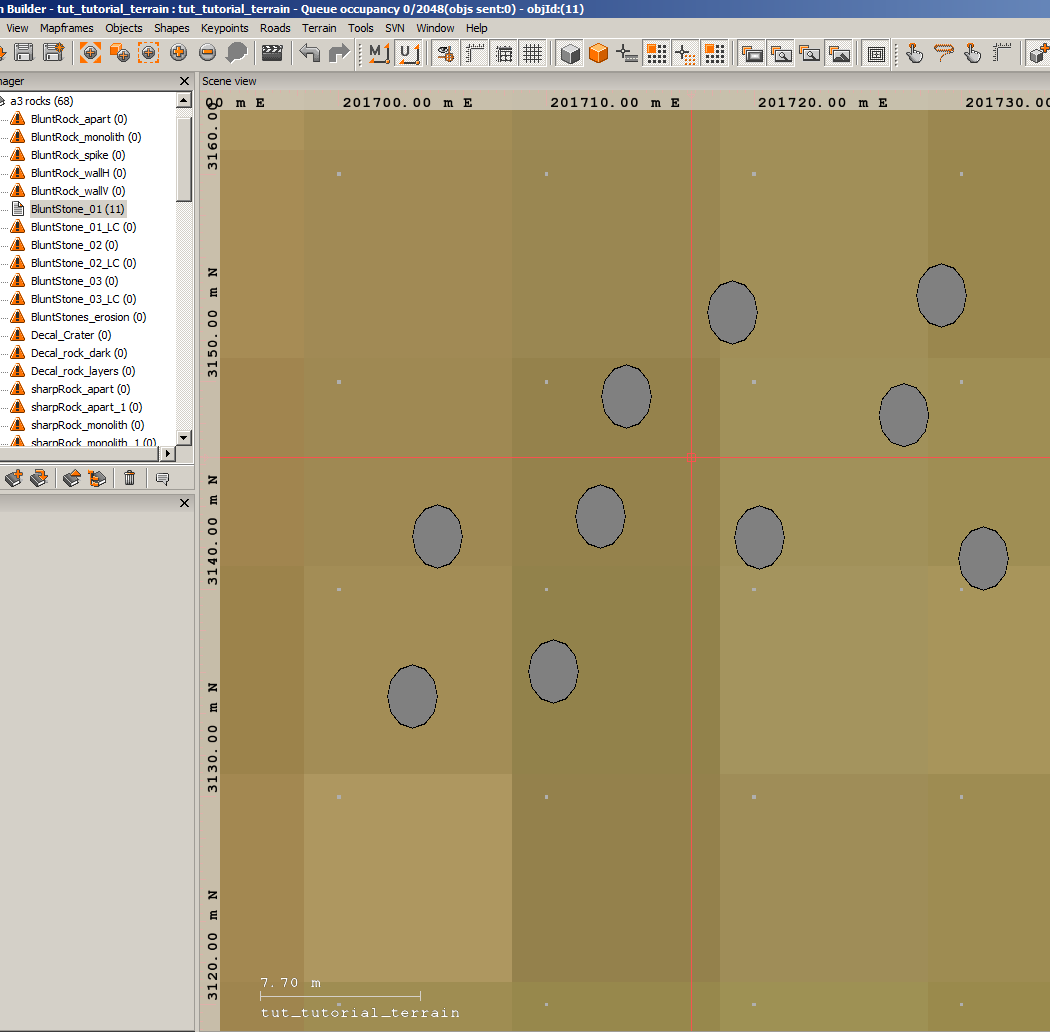Click the library list scroll up arrow
The width and height of the screenshot is (1050, 1032).
click(x=183, y=101)
